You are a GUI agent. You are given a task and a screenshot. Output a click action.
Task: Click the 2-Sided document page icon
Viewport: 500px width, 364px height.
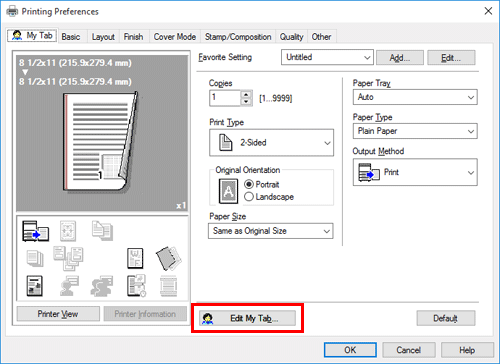click(225, 143)
